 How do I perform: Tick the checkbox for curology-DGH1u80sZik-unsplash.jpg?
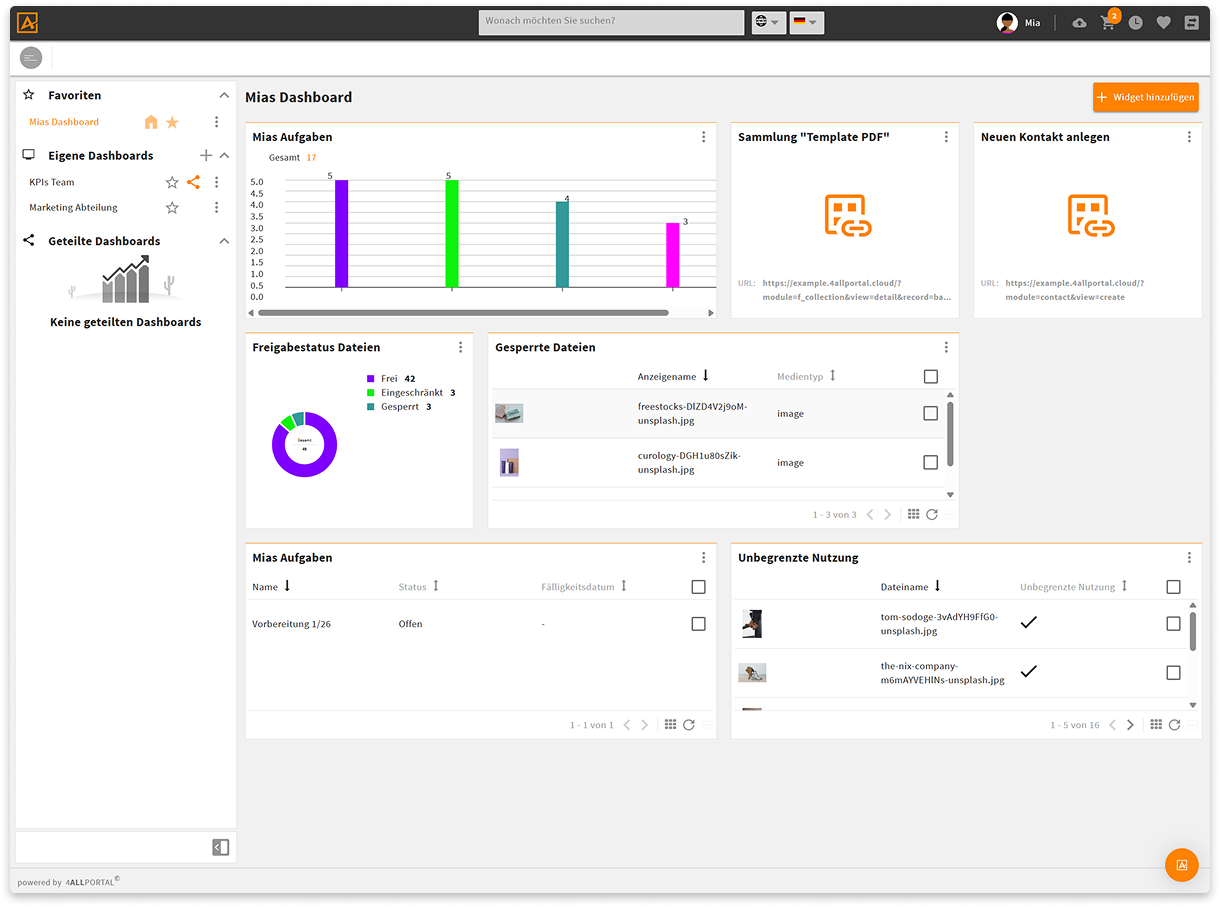pos(931,462)
